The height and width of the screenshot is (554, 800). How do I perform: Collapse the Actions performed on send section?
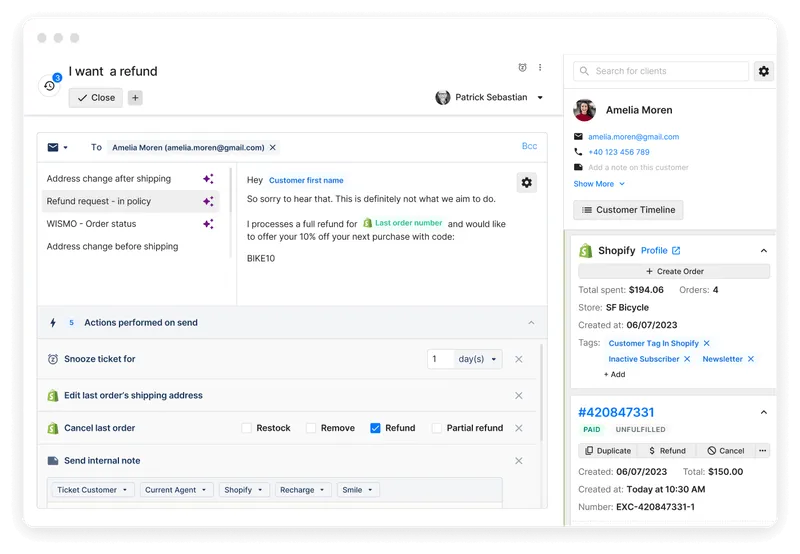[531, 323]
